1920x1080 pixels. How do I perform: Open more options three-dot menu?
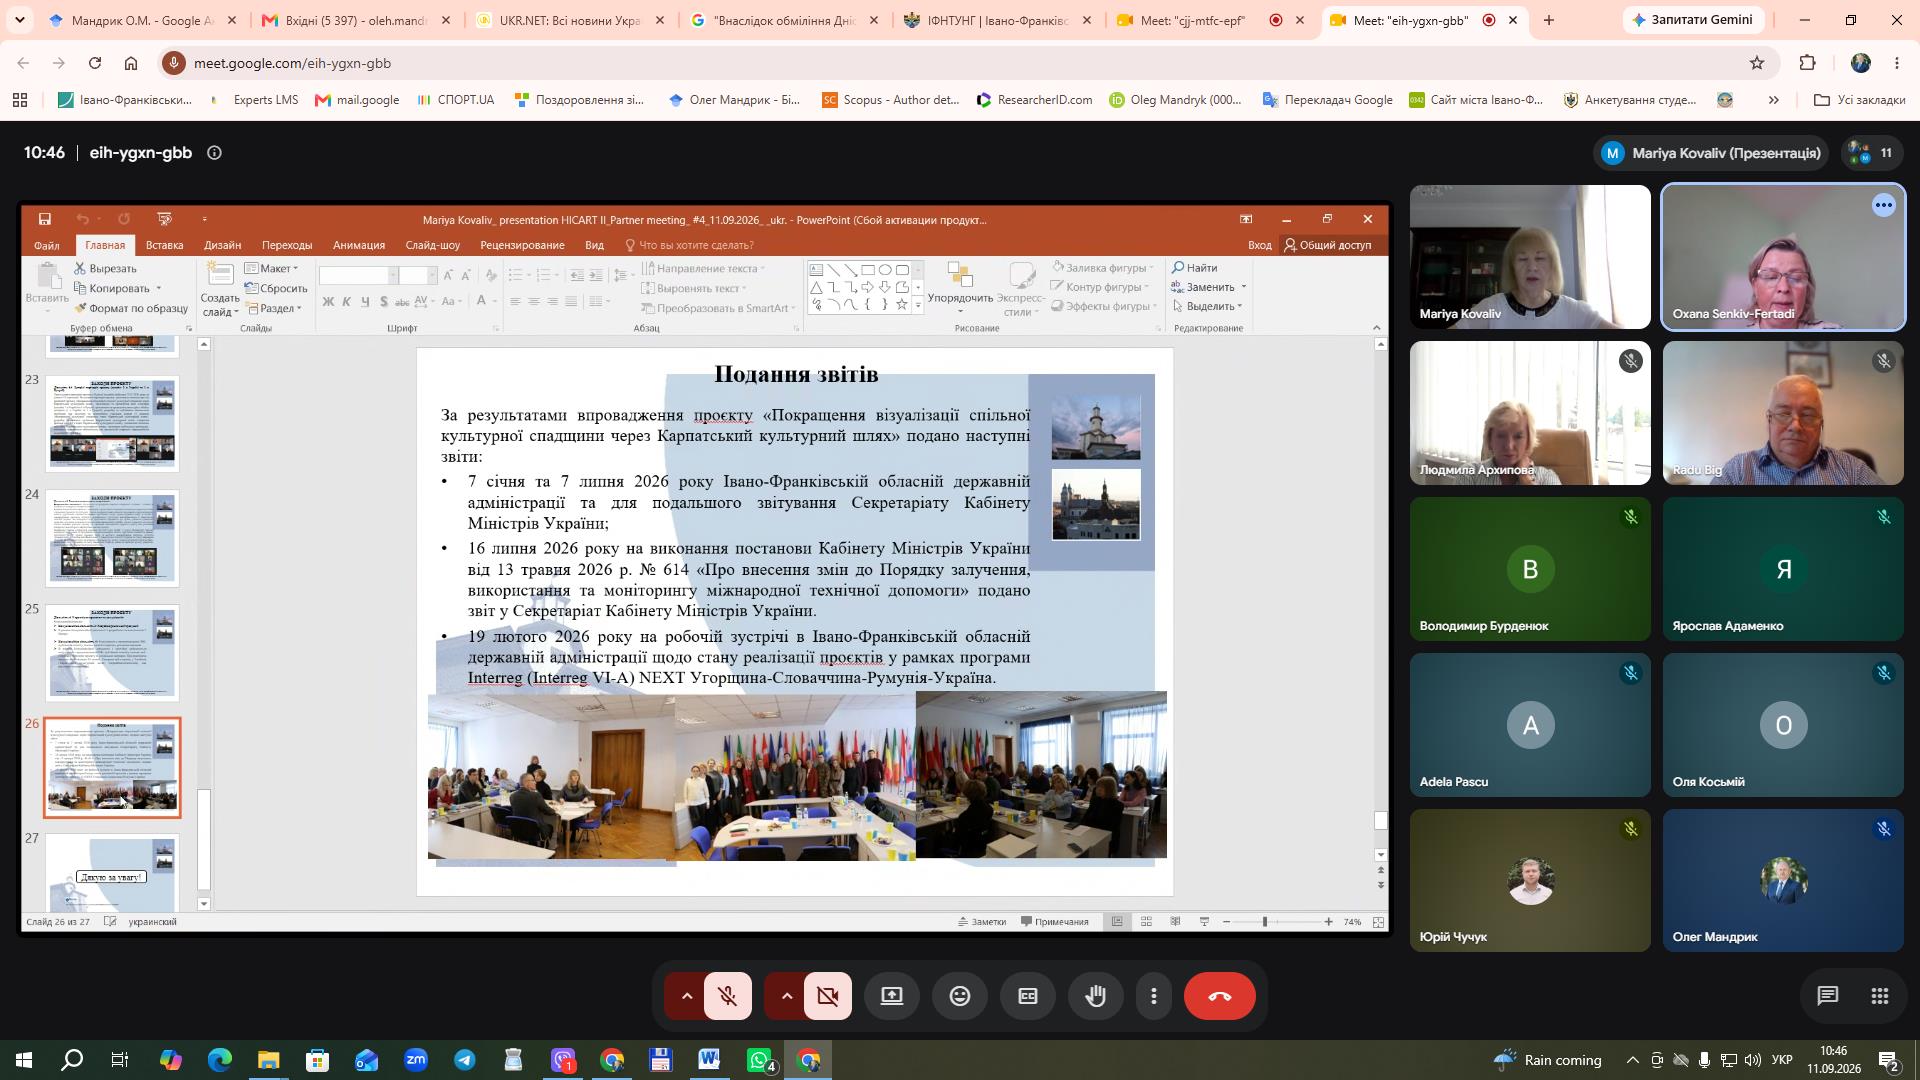point(1154,996)
